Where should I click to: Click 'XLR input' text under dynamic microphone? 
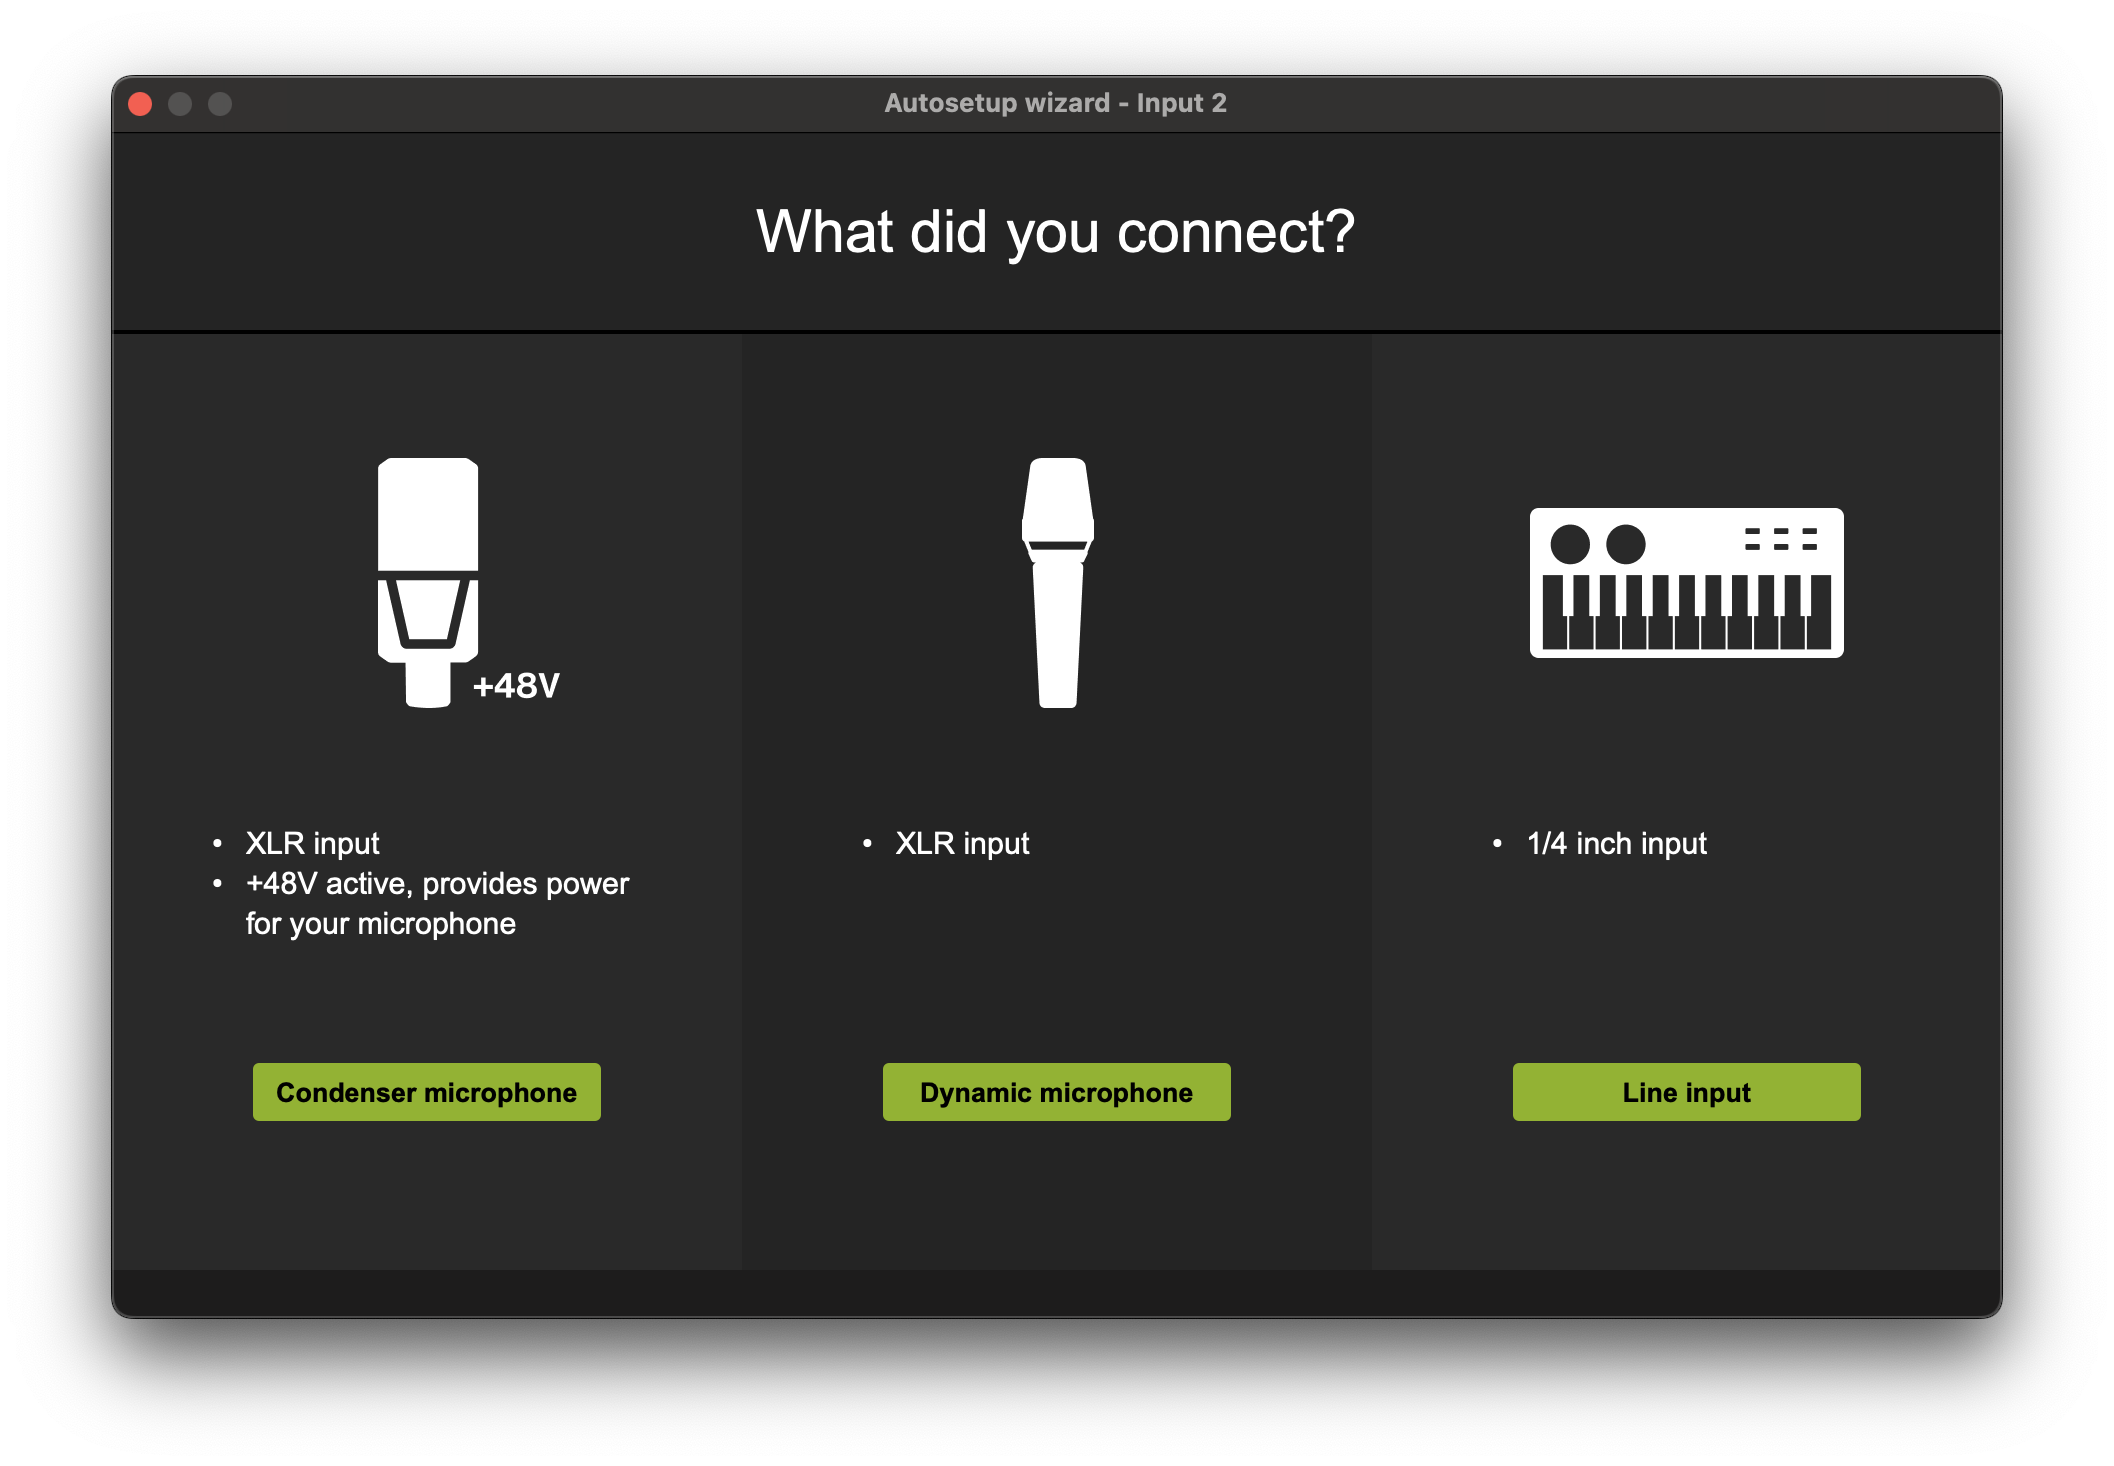pos(963,844)
